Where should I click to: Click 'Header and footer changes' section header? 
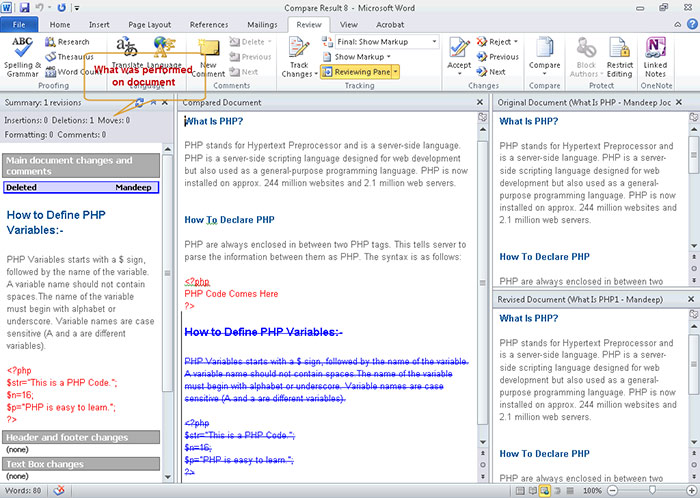click(x=81, y=437)
